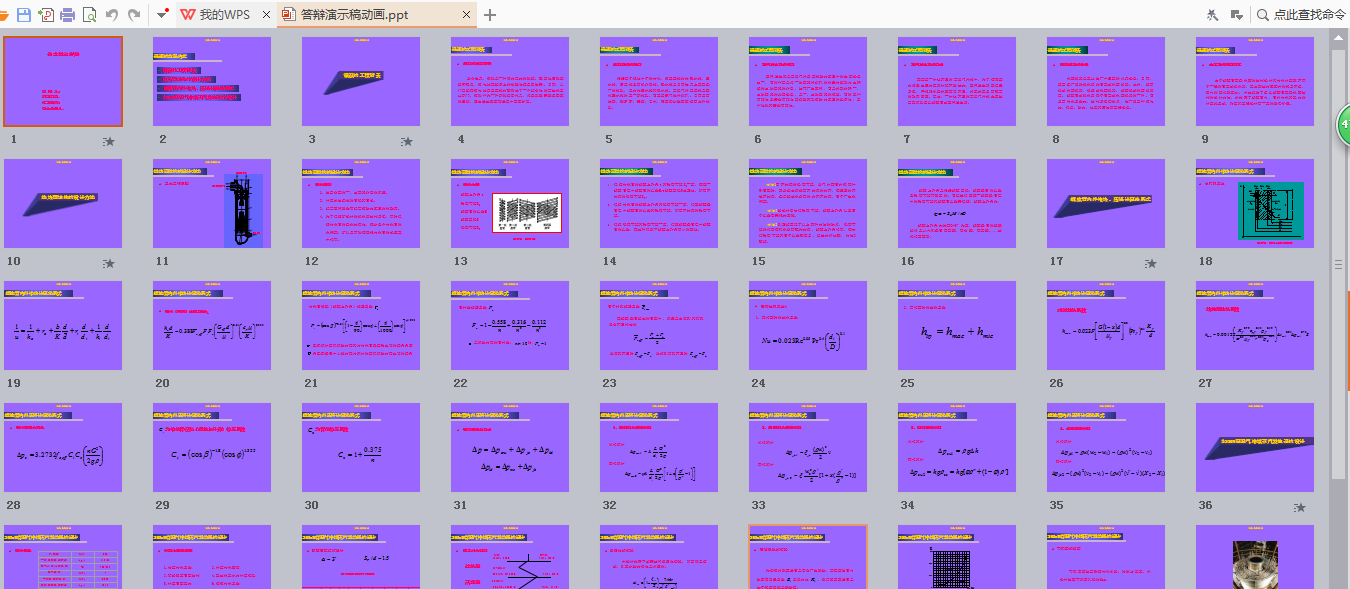This screenshot has height=589, width=1350.
Task: Click the search magnifier icon
Action: point(1263,15)
